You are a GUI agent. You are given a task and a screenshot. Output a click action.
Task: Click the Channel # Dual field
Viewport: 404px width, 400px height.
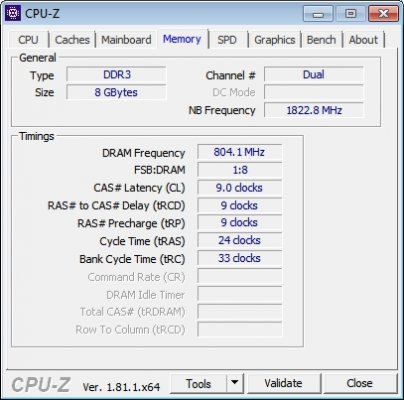[314, 74]
